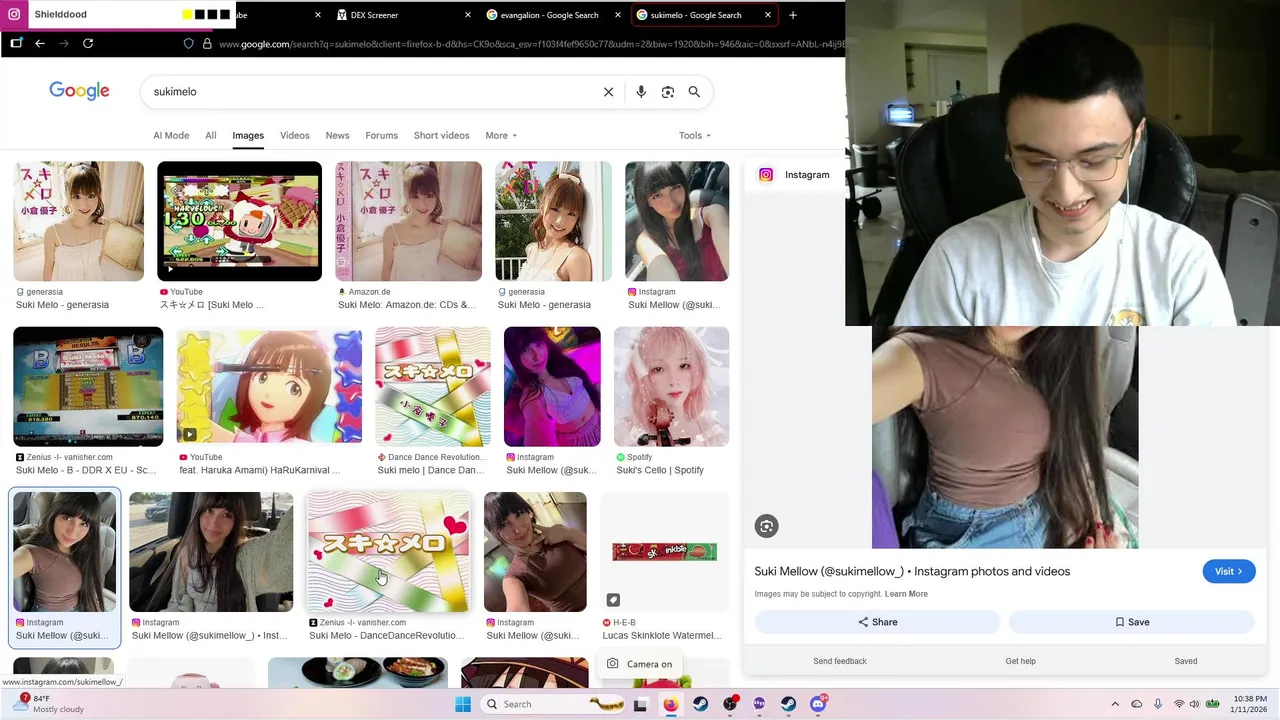Click the Instagram icon in the preview panel header

click(x=766, y=174)
